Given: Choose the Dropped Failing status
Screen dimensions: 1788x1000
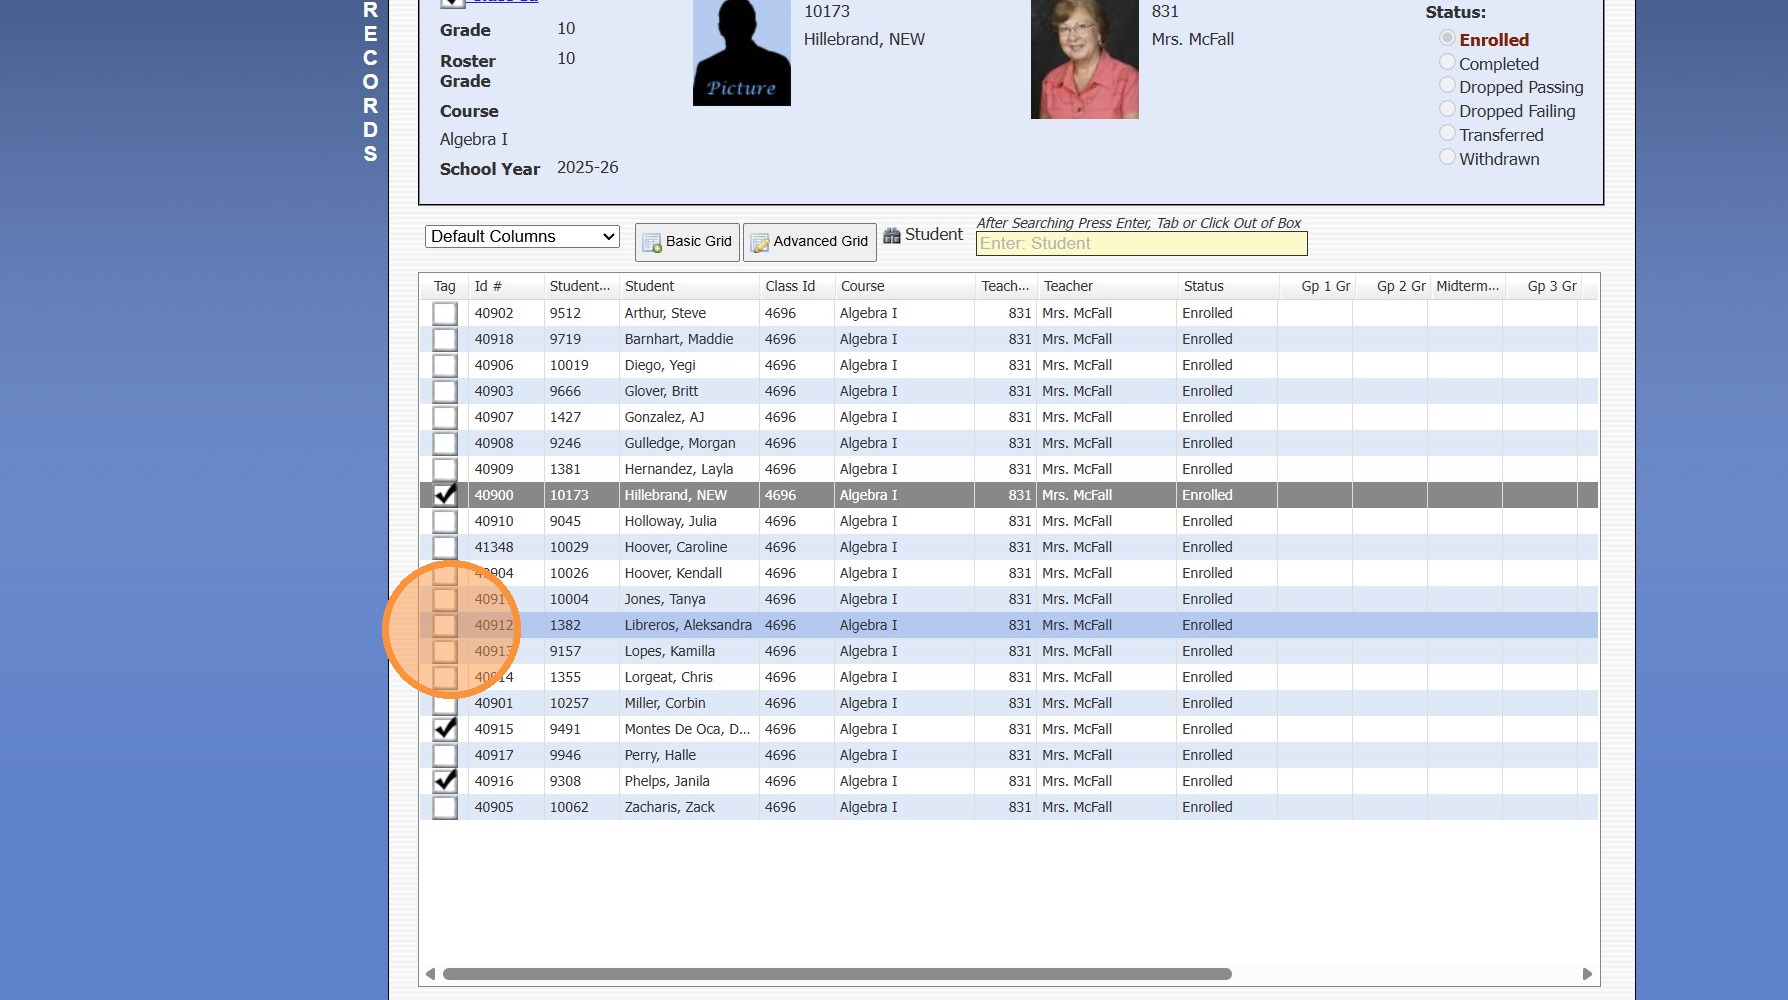Looking at the screenshot, I should (x=1447, y=109).
